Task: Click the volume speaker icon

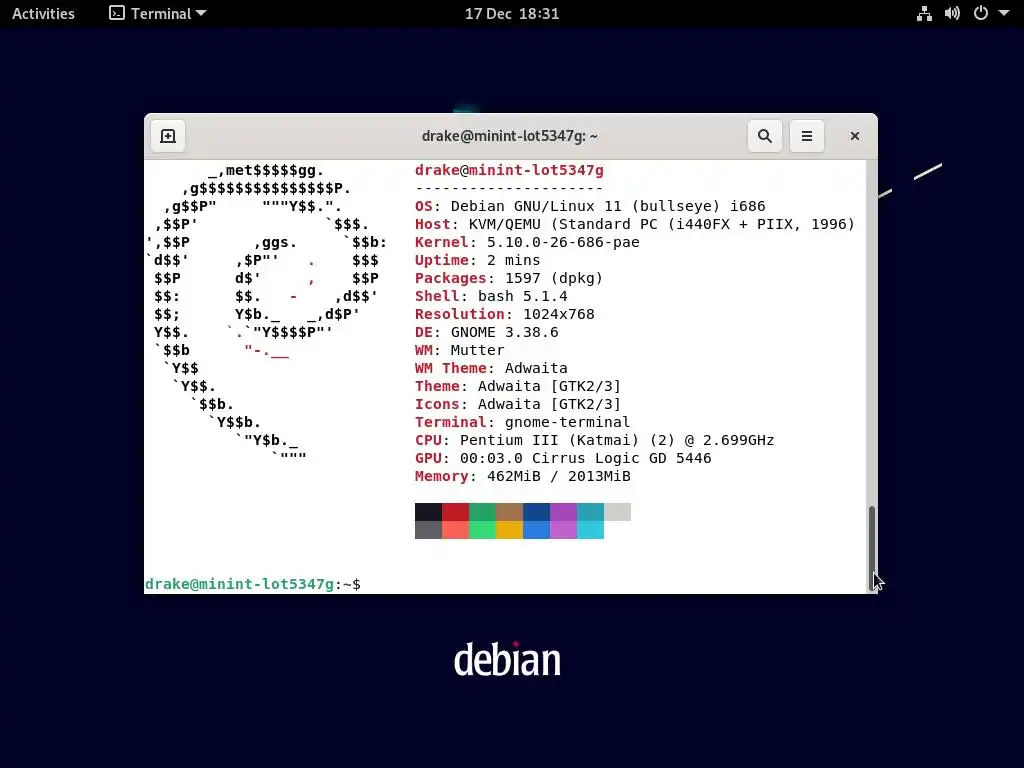Action: [952, 14]
